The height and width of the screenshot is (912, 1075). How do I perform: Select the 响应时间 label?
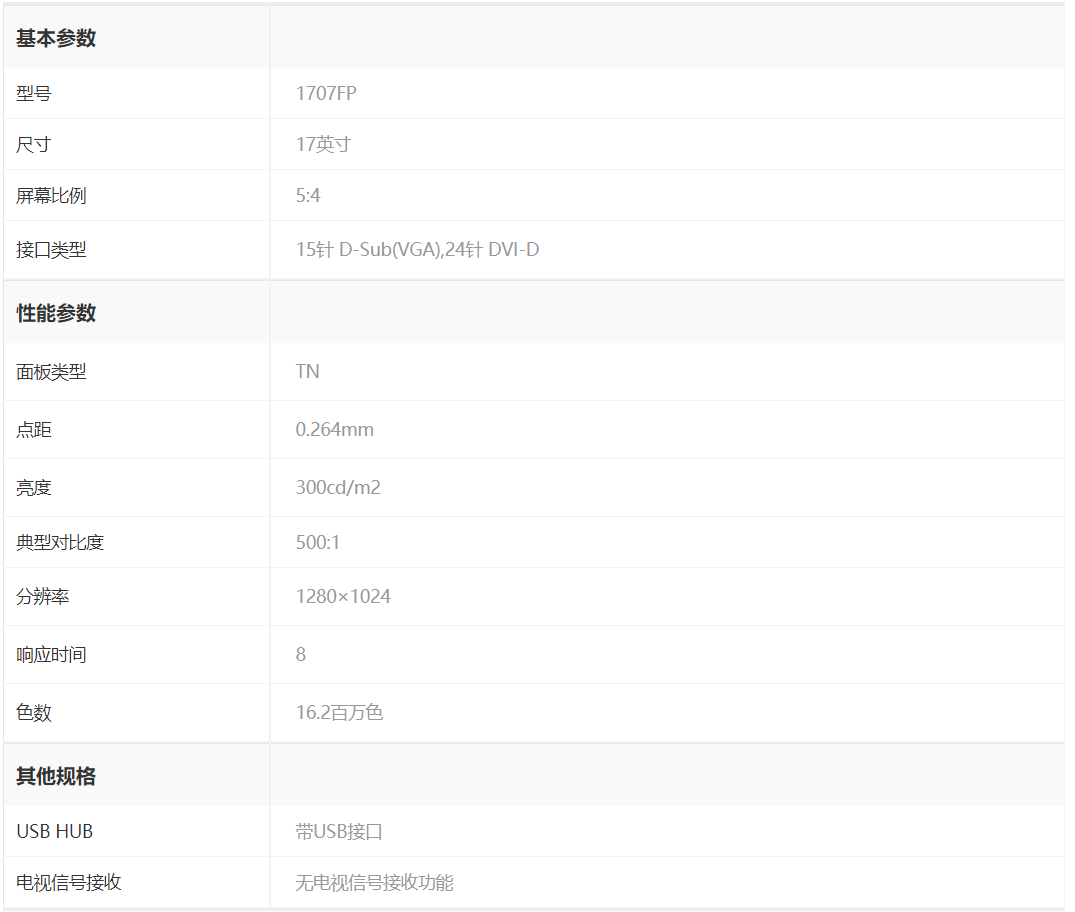(51, 655)
